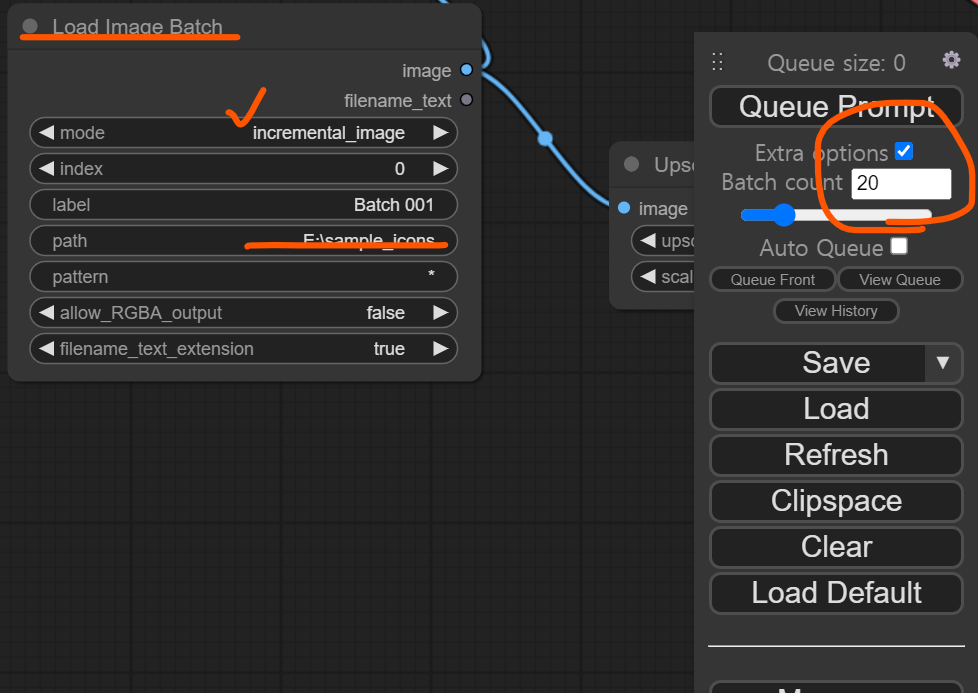
Task: Adjust the Batch count slider
Action: 836,215
